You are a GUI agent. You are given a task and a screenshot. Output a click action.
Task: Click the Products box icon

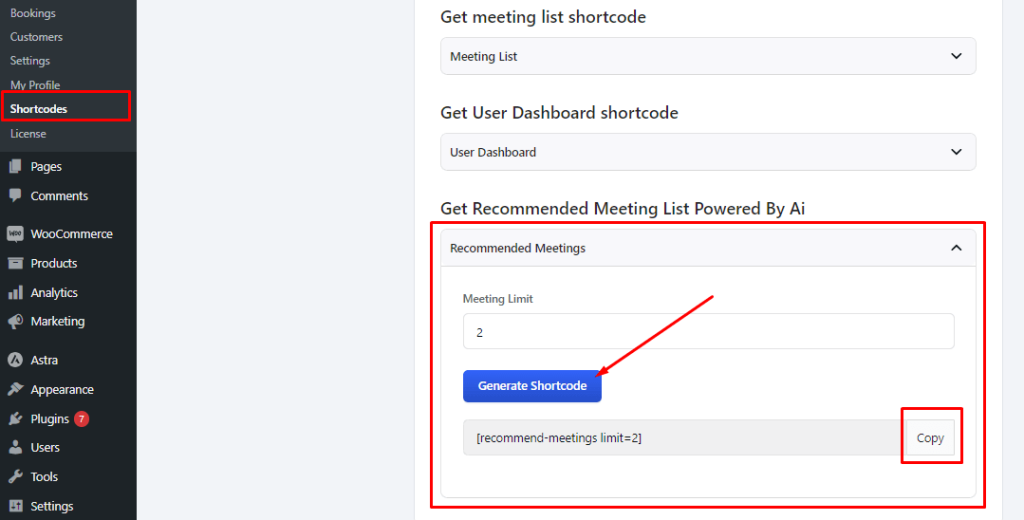15,263
